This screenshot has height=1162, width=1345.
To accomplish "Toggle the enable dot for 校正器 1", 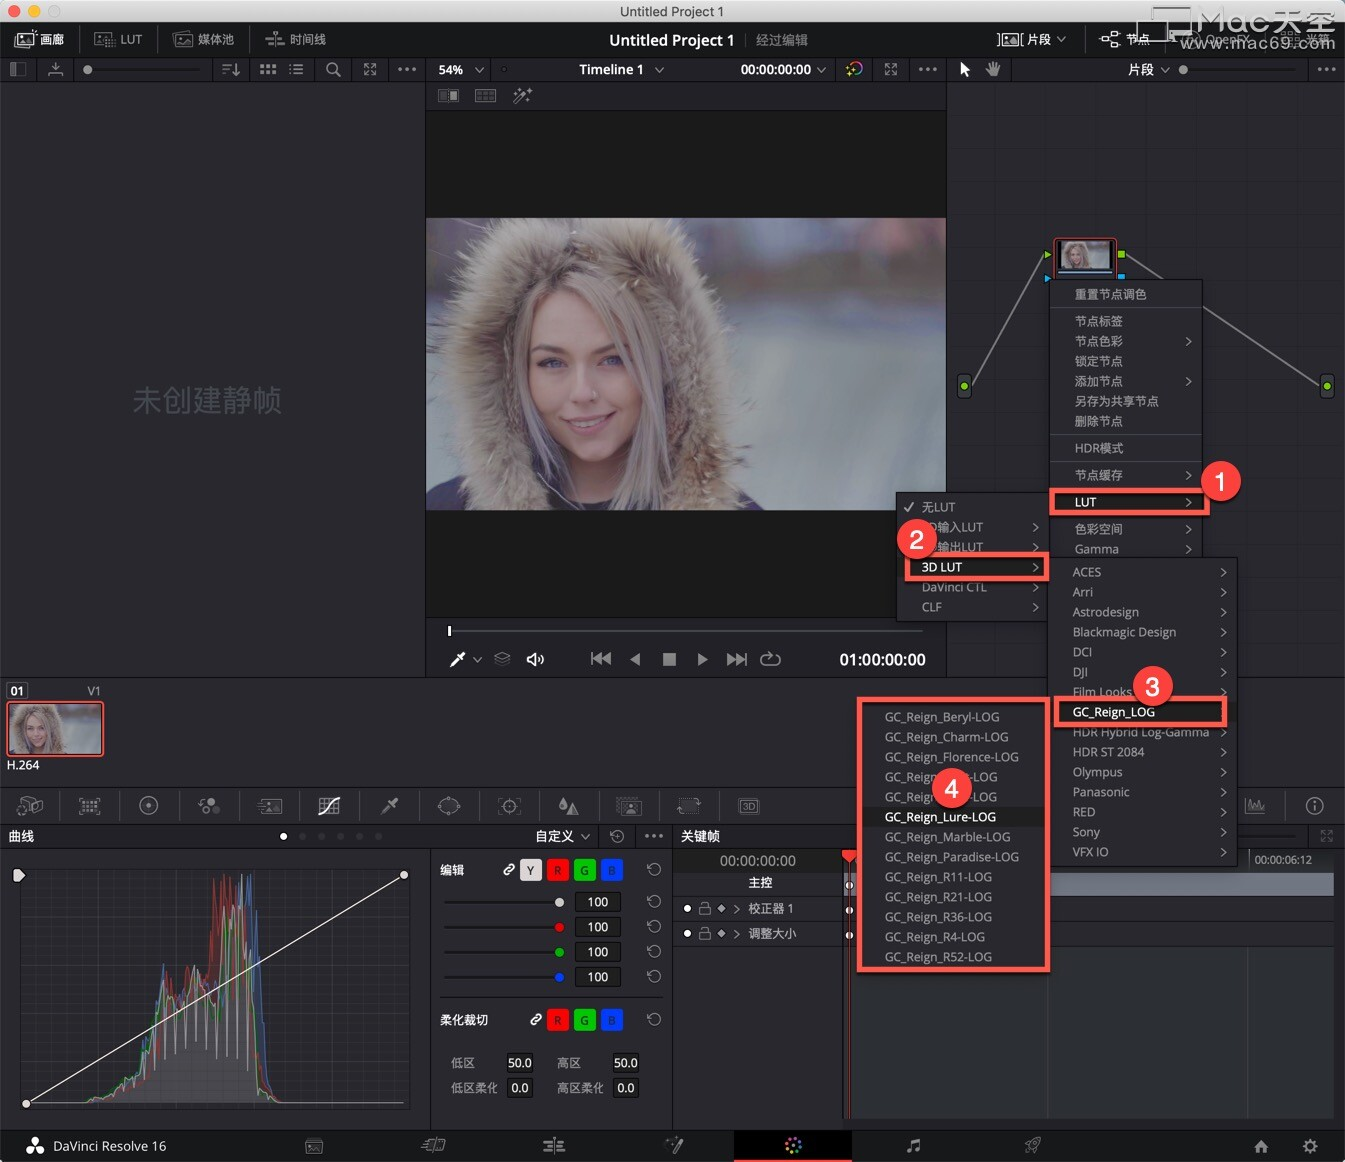I will [x=687, y=909].
